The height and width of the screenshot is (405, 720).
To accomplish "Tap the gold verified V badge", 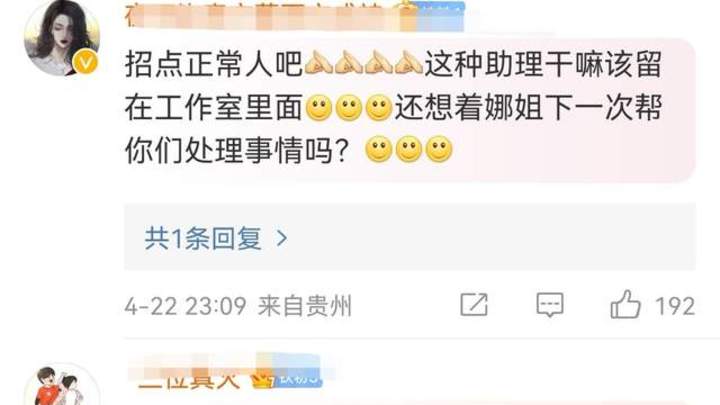I will 86,62.
